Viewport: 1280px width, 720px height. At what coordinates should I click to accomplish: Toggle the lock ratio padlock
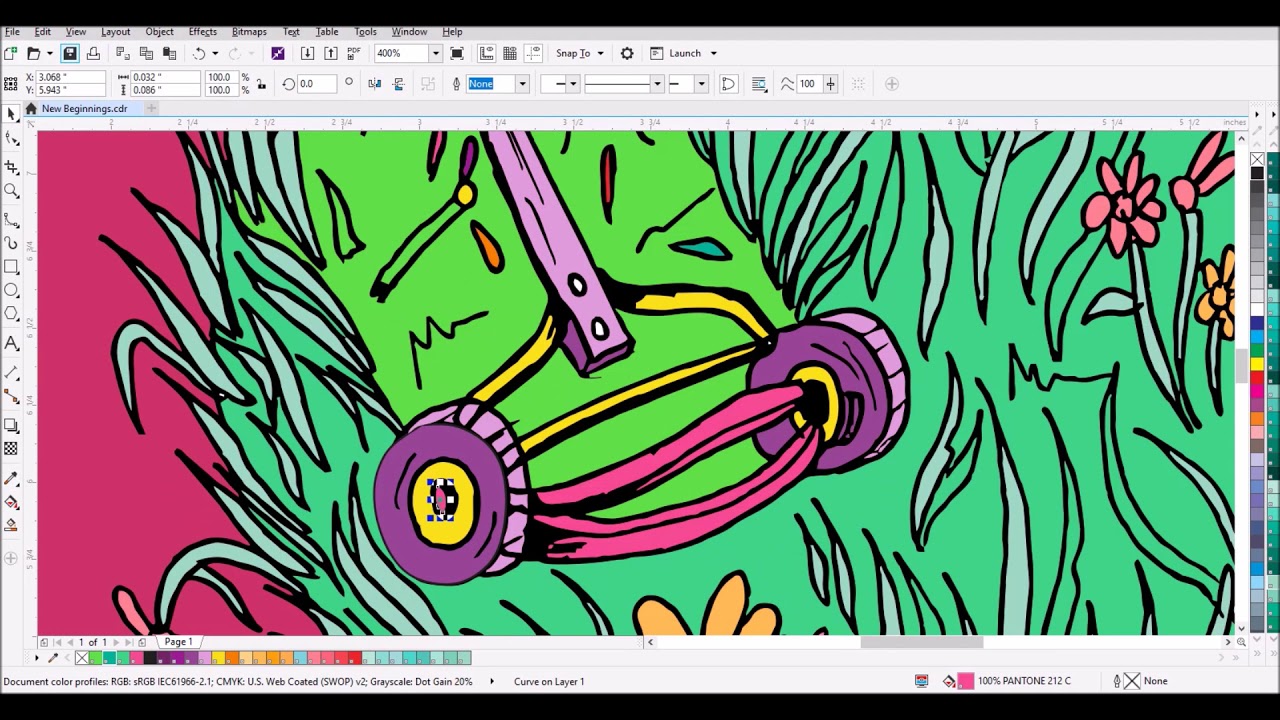tap(261, 84)
